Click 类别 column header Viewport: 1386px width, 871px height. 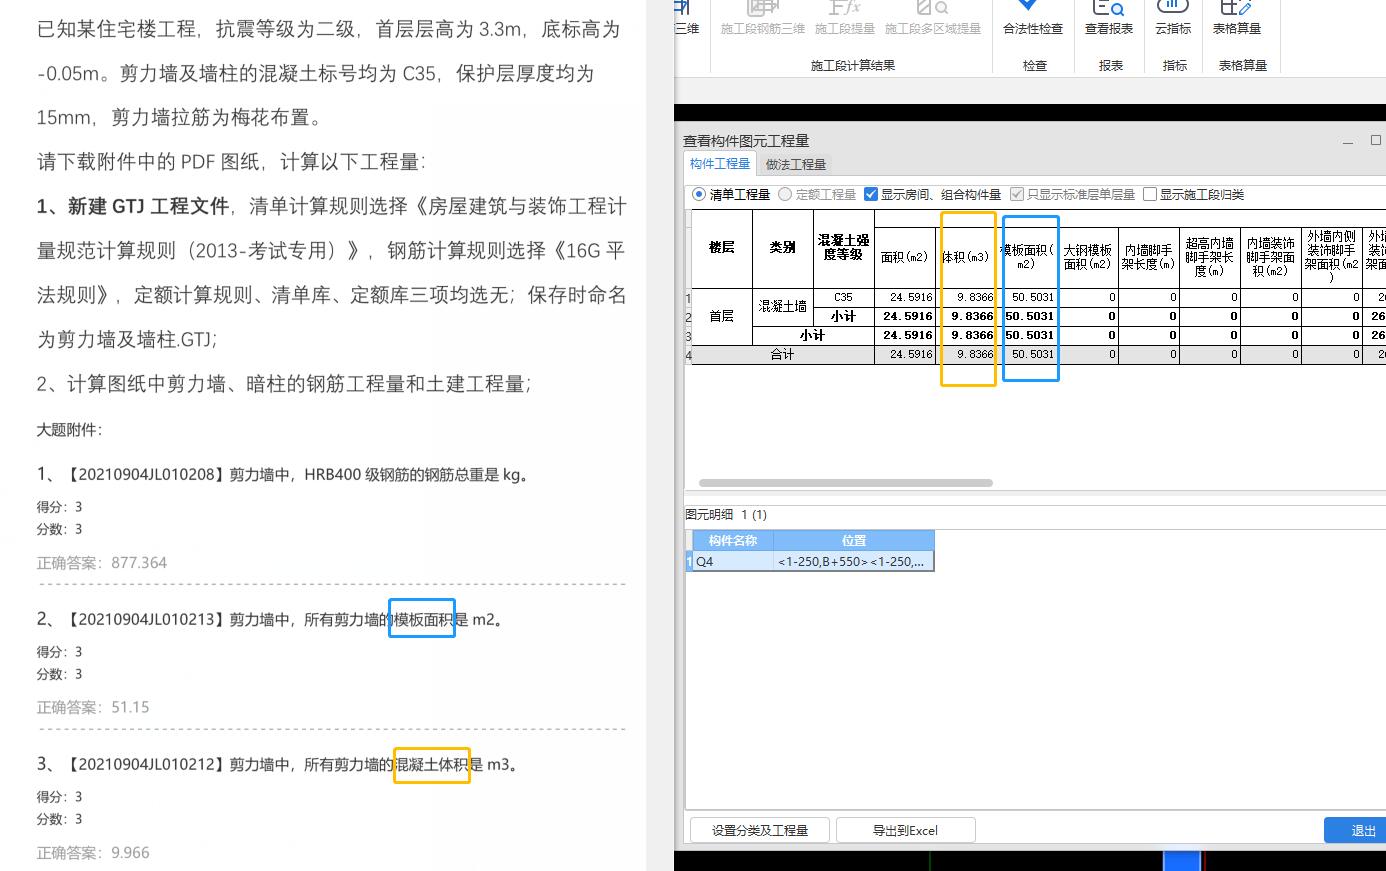coord(782,248)
